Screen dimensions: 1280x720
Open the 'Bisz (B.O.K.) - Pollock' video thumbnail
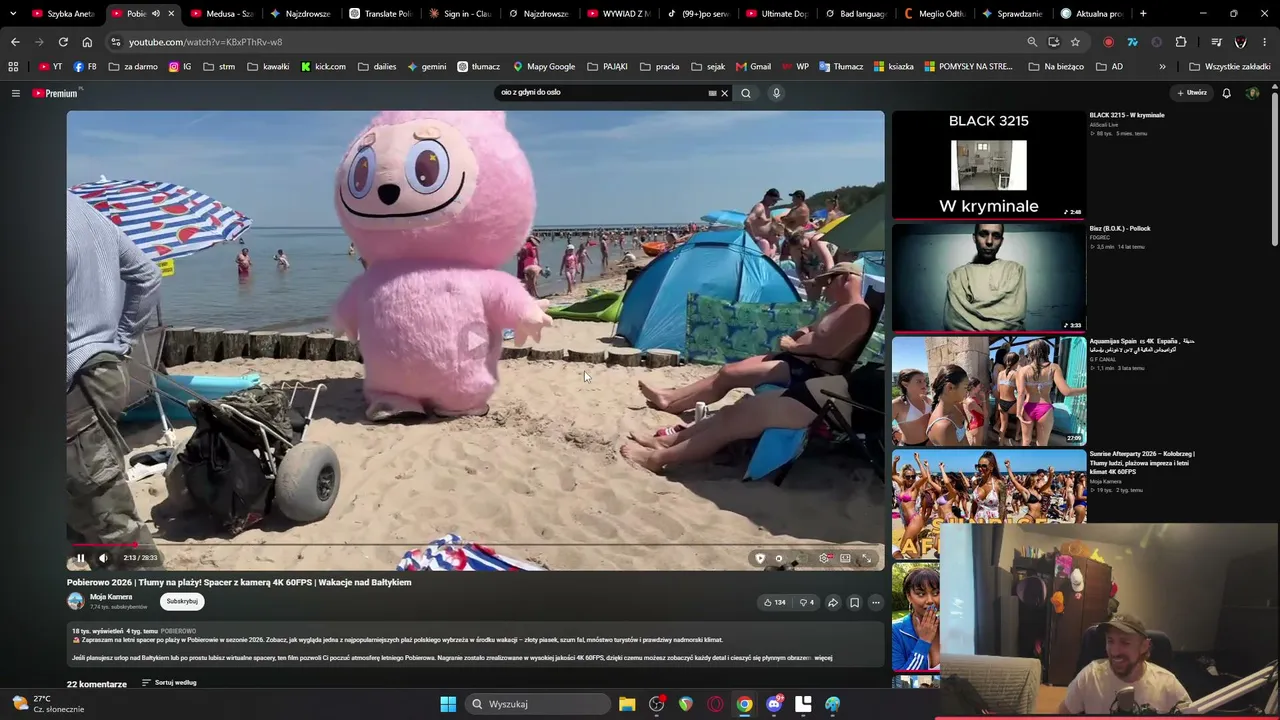pos(988,277)
